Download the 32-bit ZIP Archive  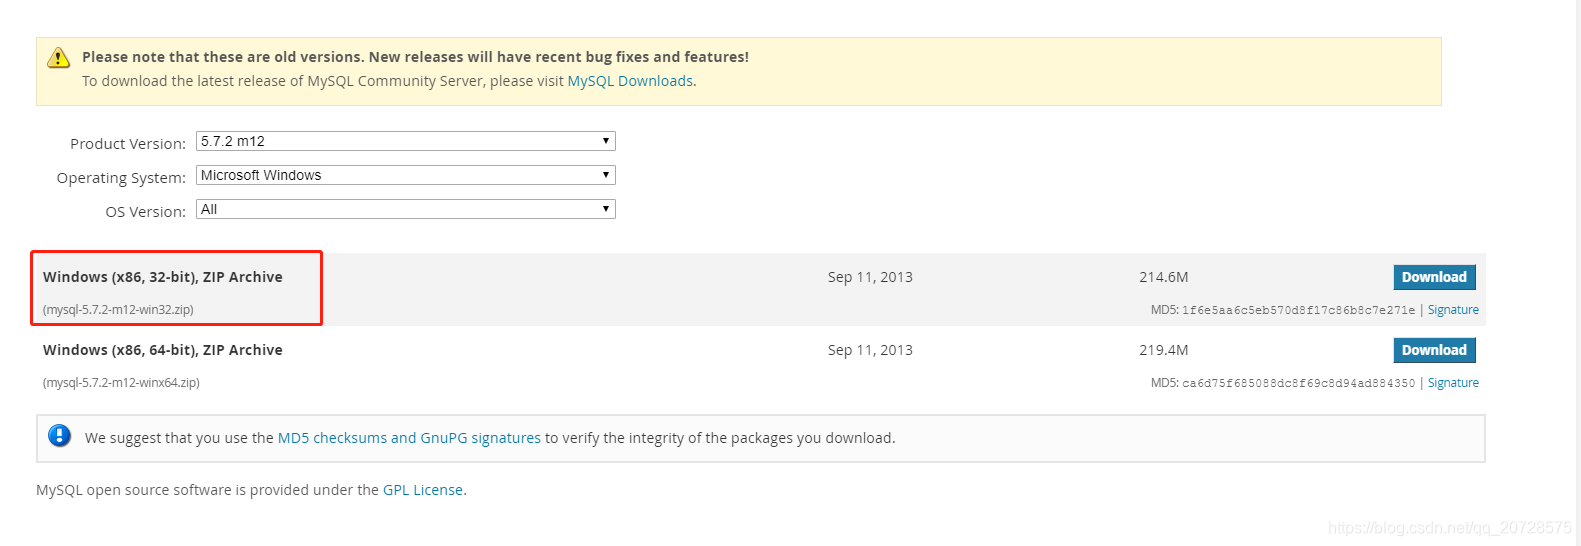[x=1434, y=277]
